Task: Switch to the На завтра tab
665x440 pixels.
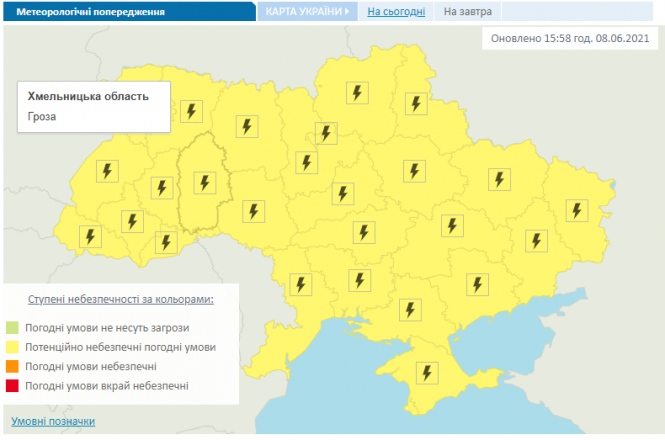Action: coord(468,11)
